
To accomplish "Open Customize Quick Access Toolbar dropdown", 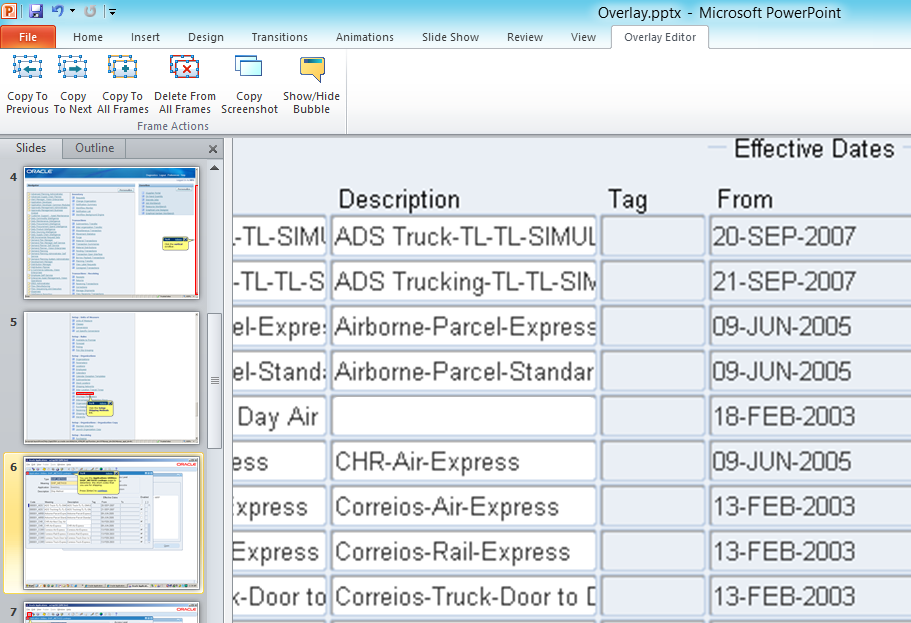I will (x=112, y=12).
